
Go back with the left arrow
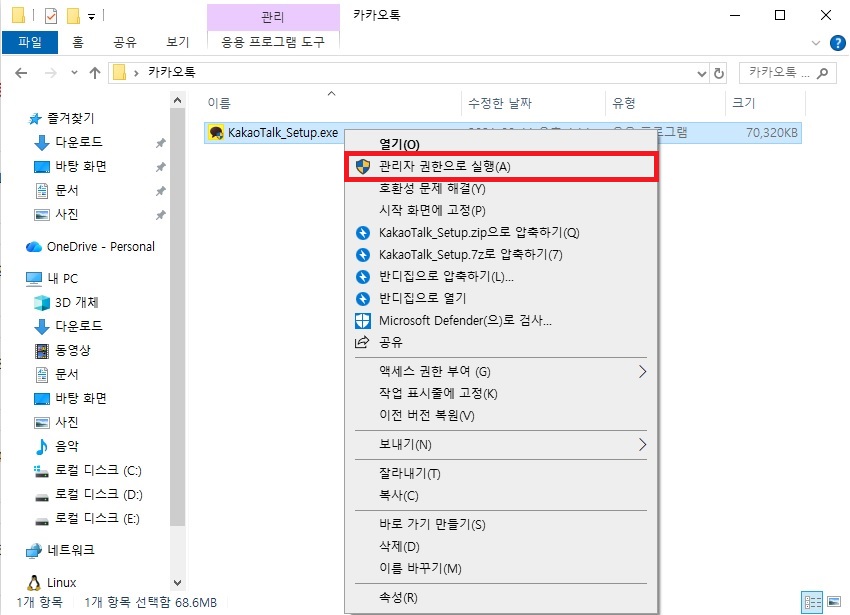point(21,73)
